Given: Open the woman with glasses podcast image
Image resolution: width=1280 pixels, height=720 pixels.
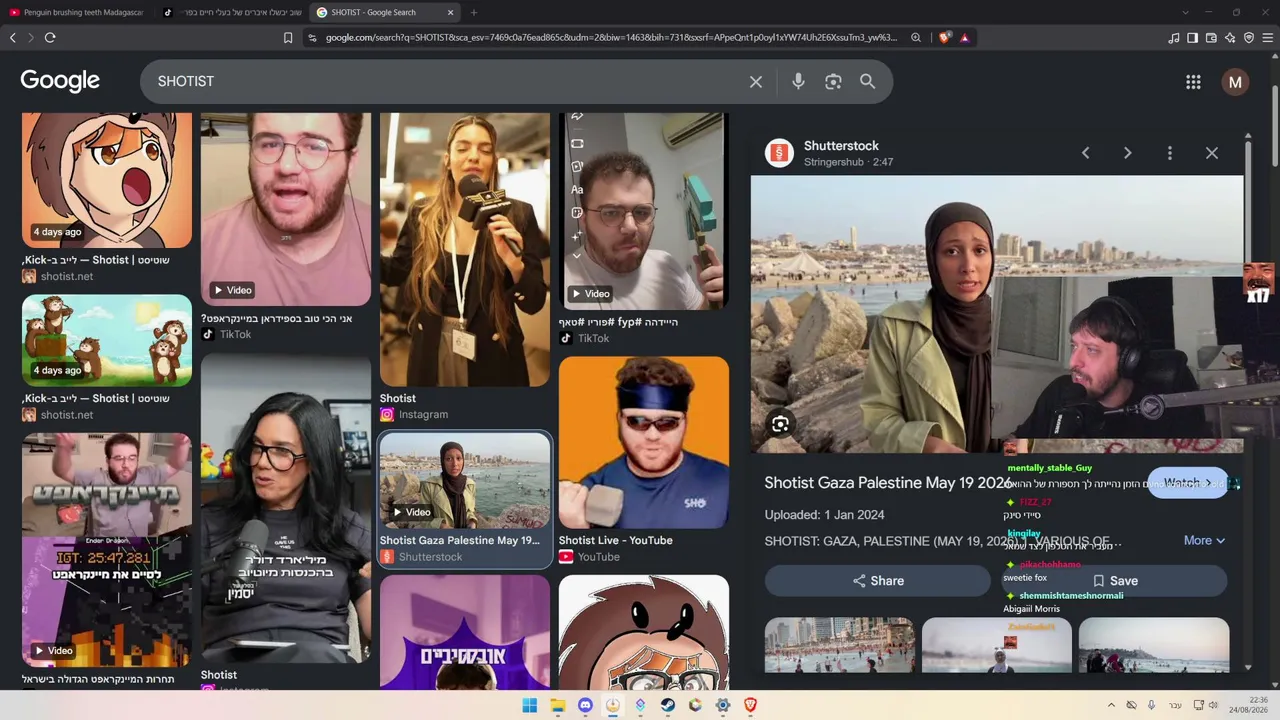Looking at the screenshot, I should click(x=286, y=508).
